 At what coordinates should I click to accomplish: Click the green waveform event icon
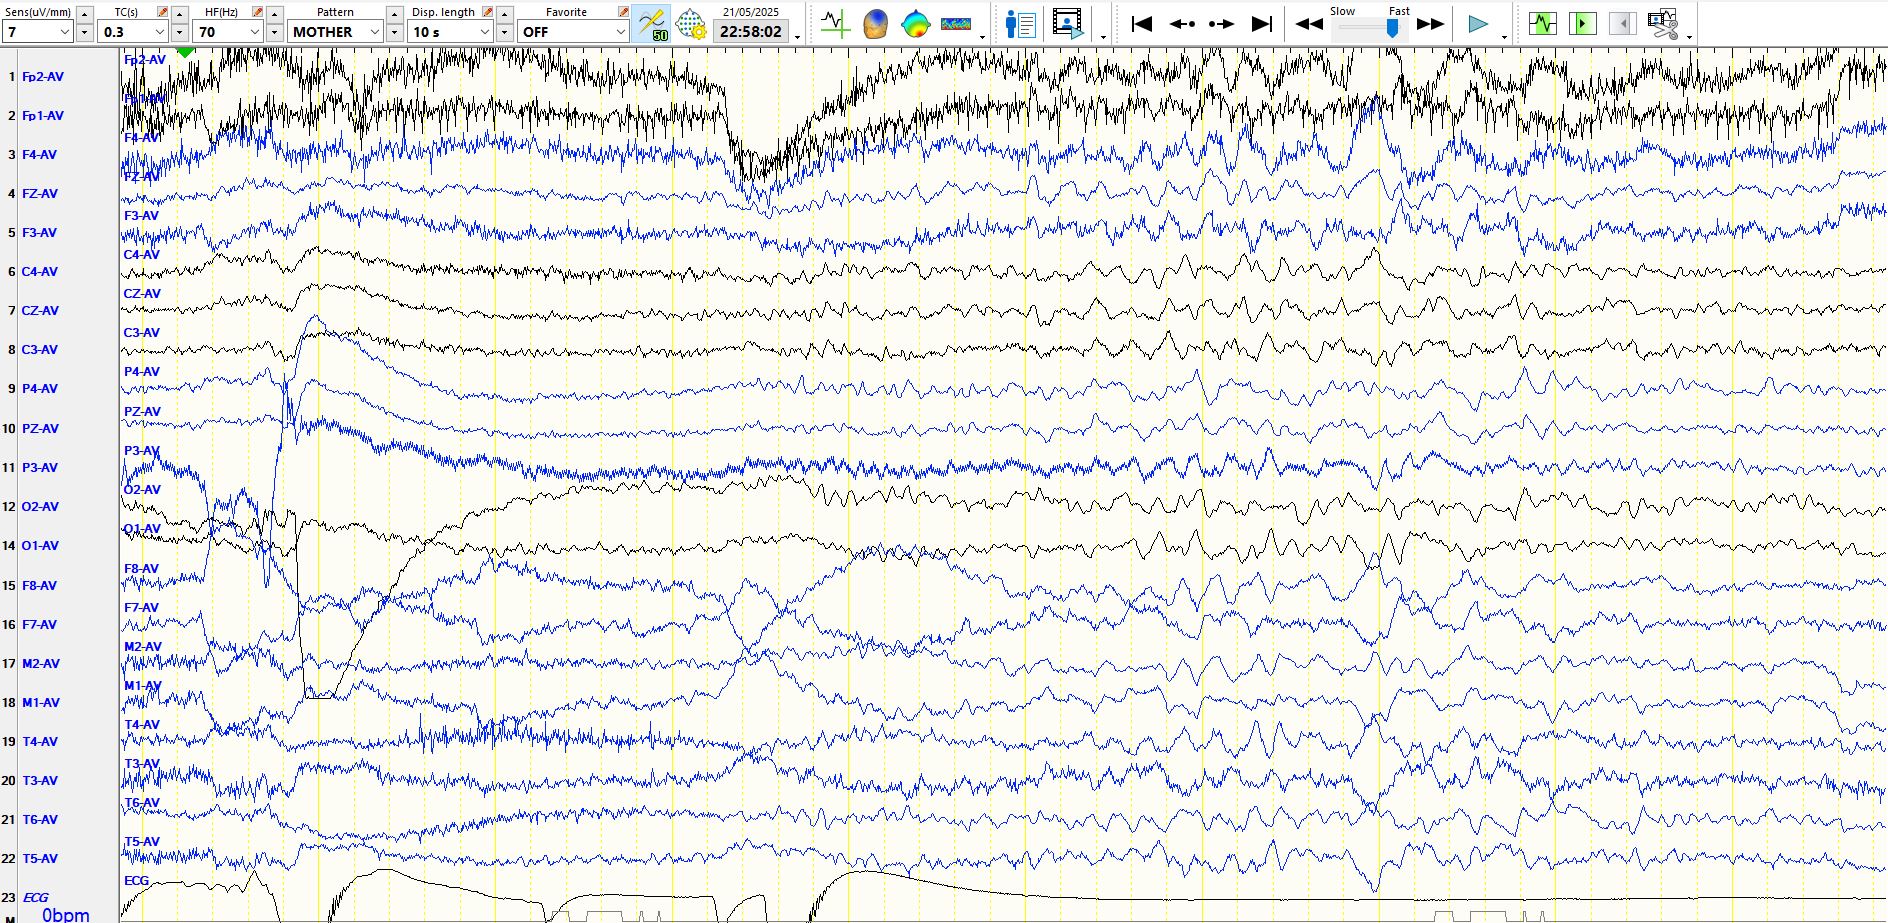click(1543, 23)
